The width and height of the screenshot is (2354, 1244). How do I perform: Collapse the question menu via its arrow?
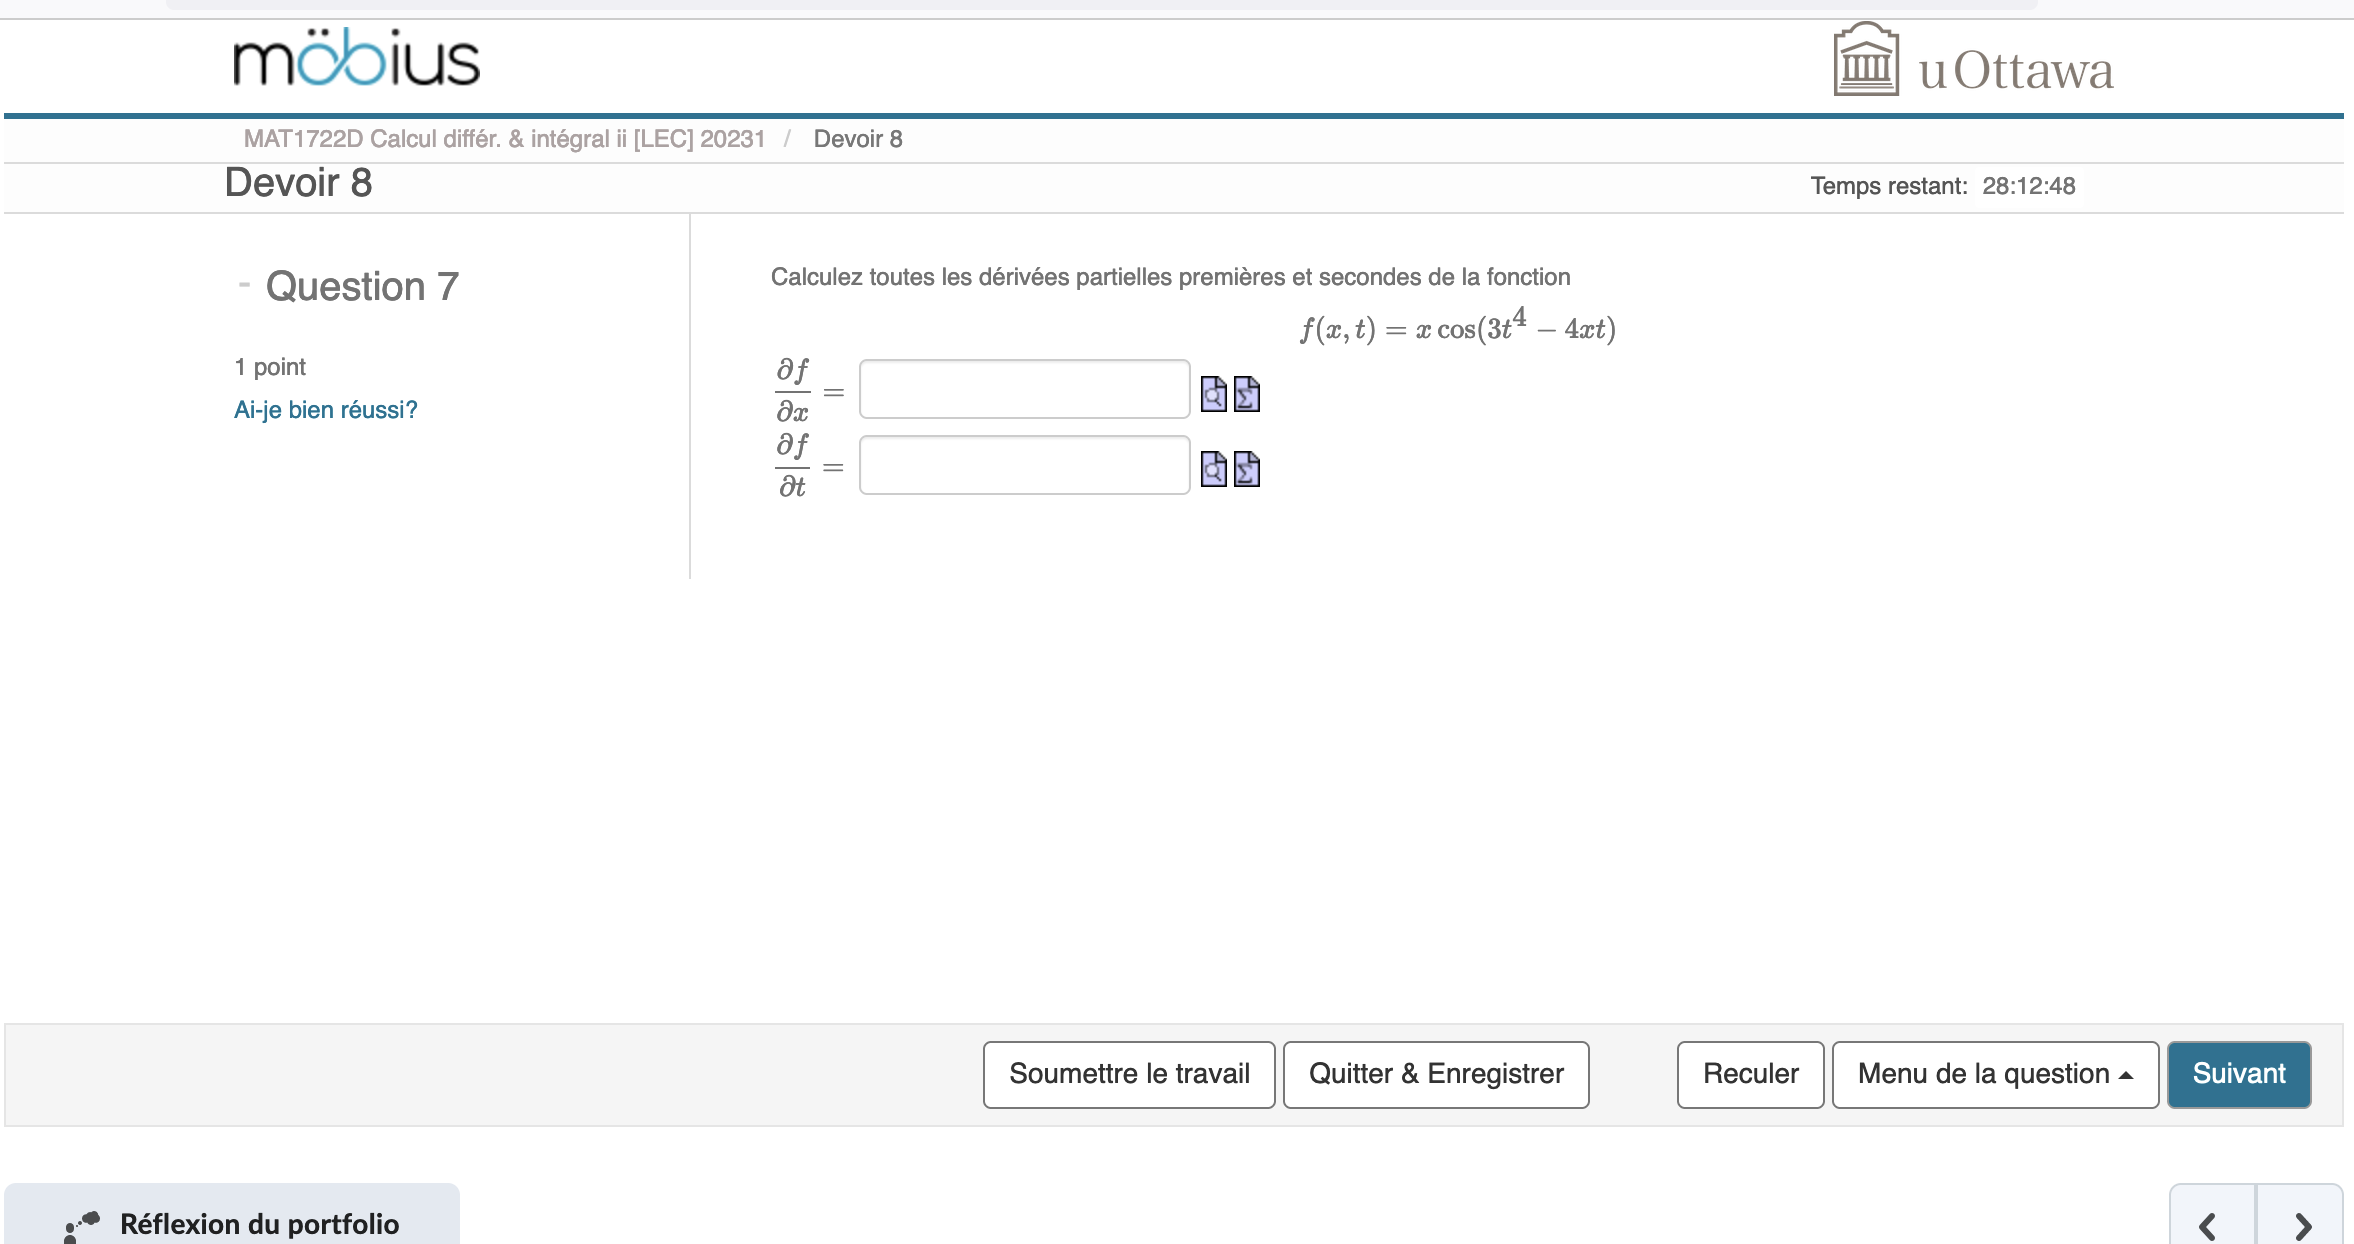point(2128,1074)
